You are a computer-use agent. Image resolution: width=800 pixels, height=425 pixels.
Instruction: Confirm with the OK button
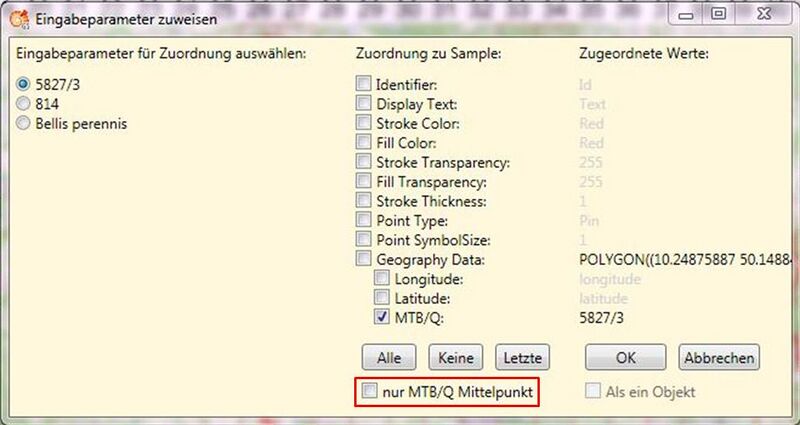pos(626,357)
